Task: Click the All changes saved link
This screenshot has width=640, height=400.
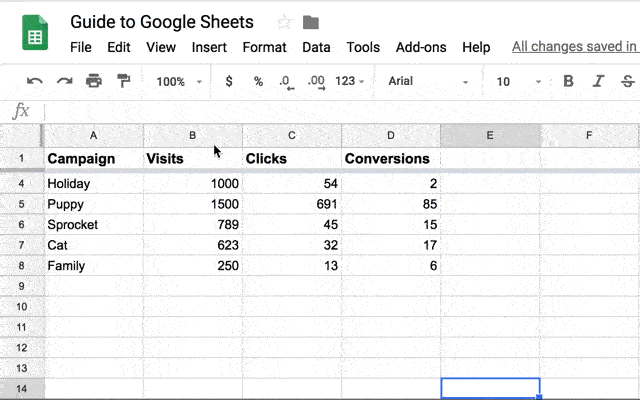Action: [x=574, y=47]
